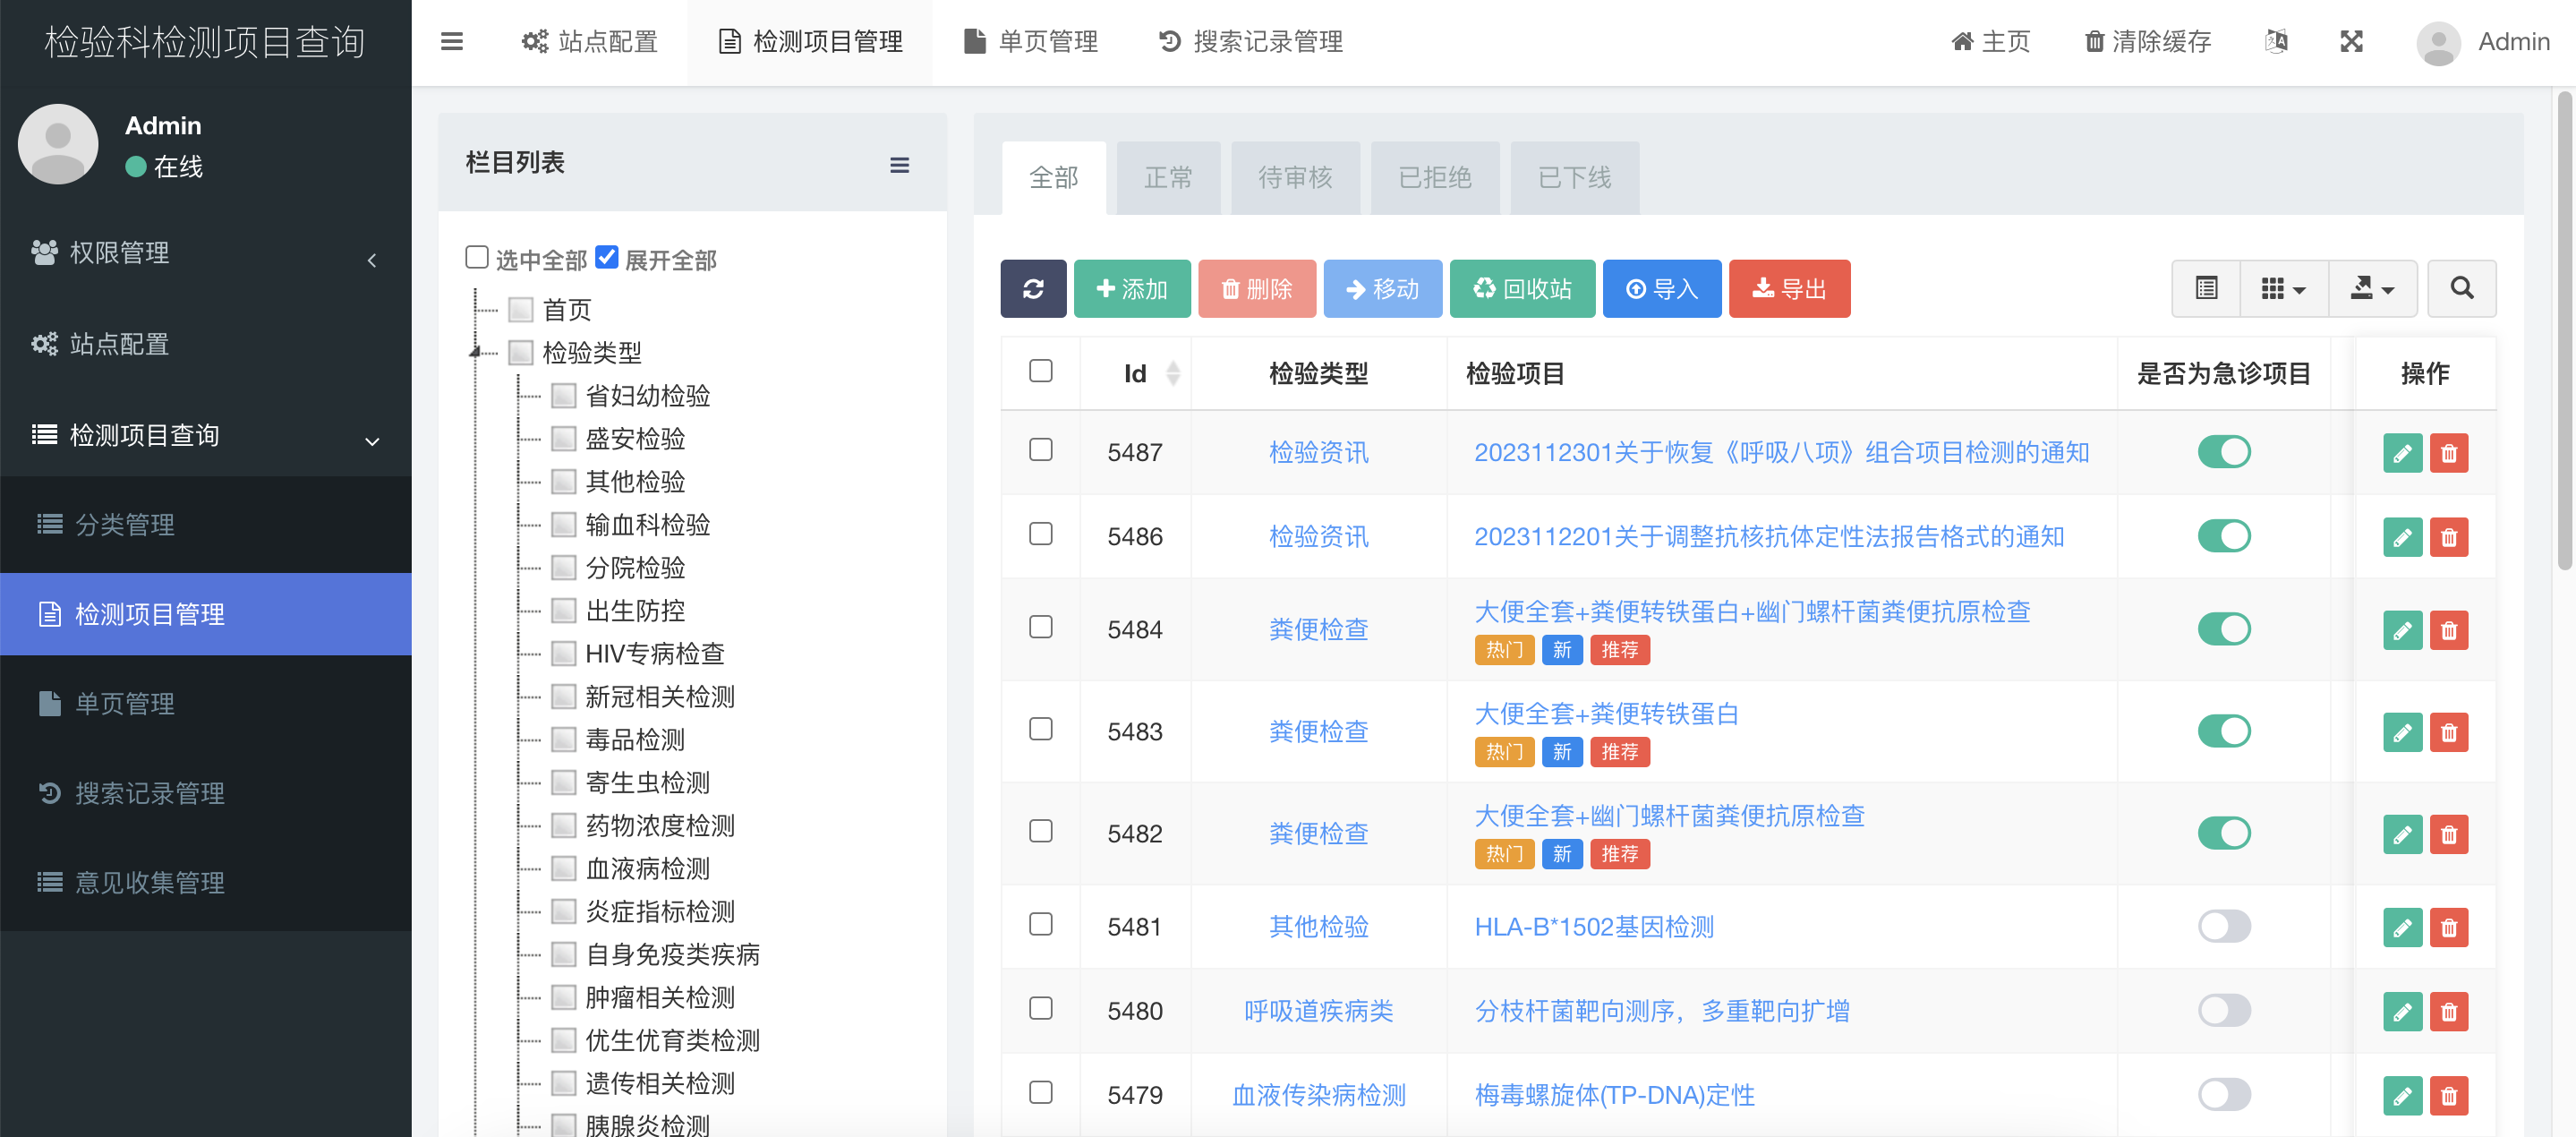This screenshot has height=1137, width=2576.
Task: Select the HIV专病检查 tree item
Action: point(654,654)
